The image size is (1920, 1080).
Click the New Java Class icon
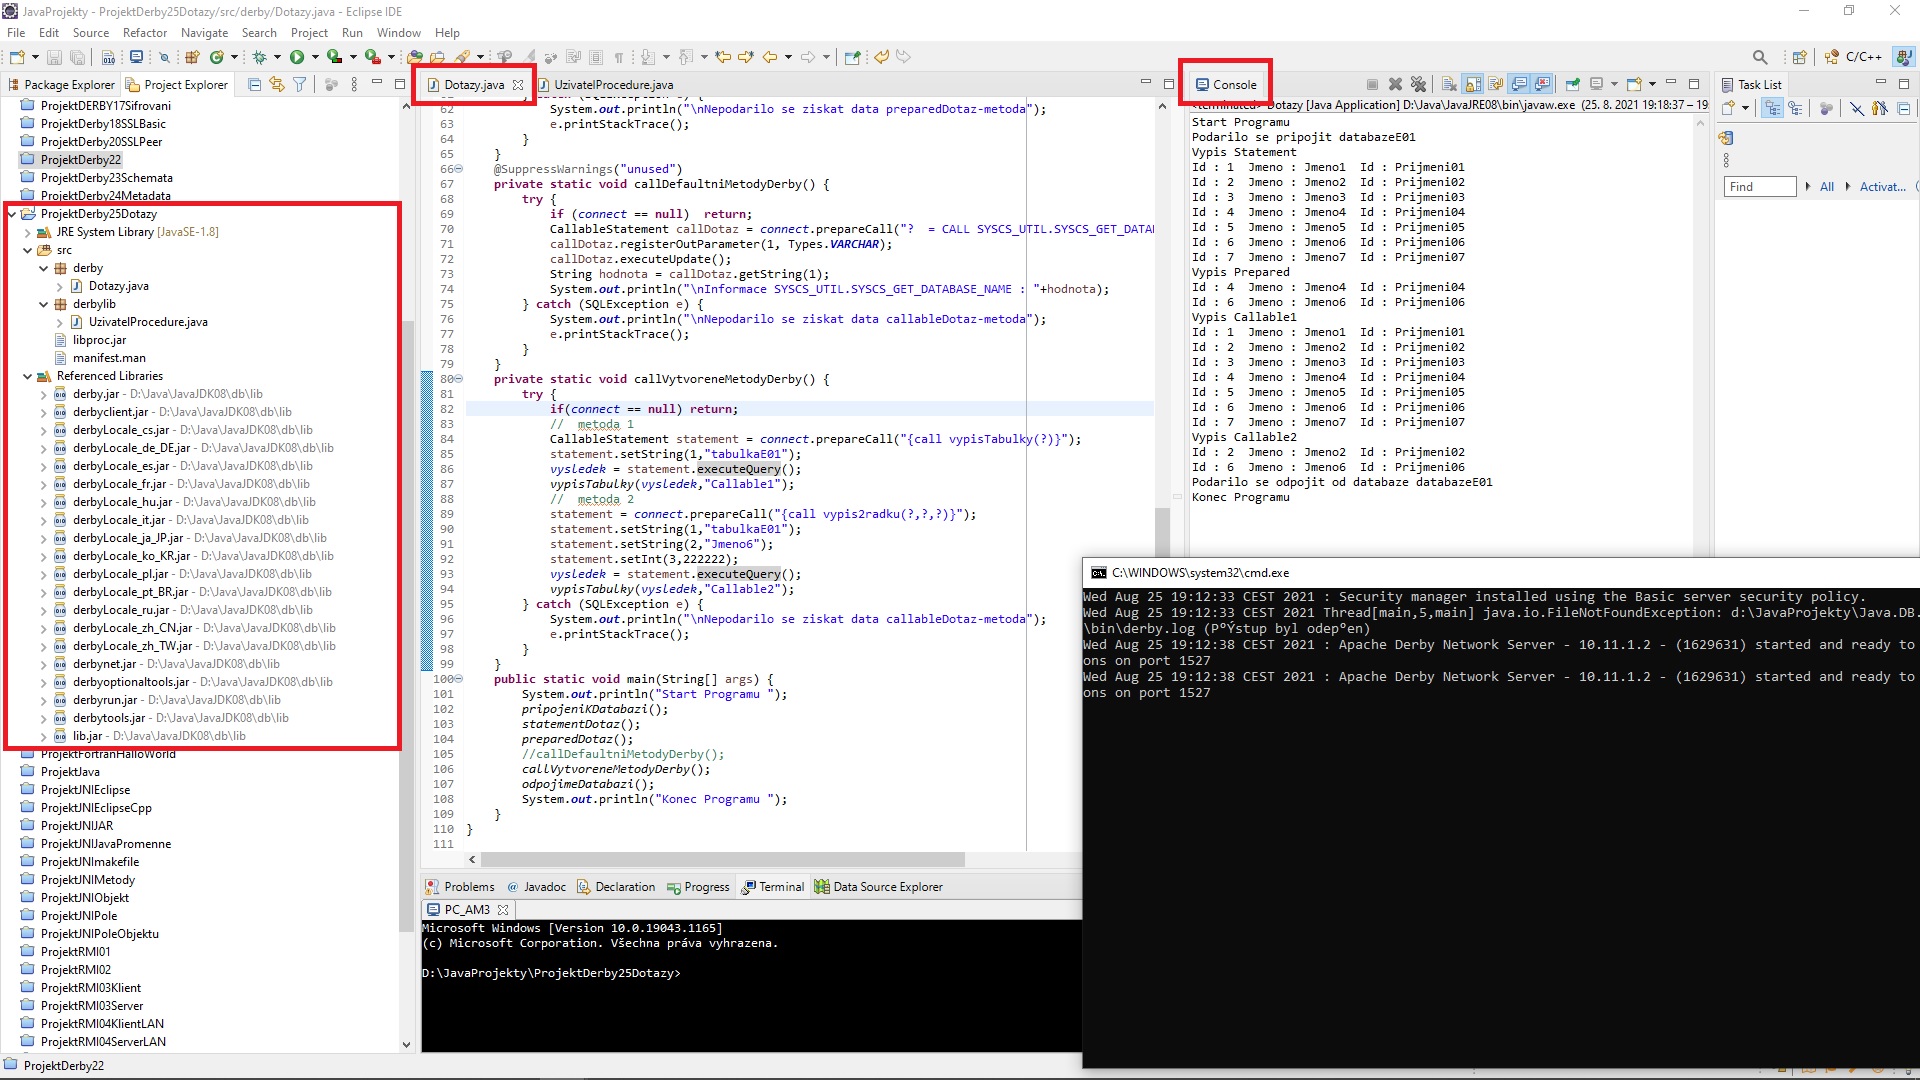pyautogui.click(x=216, y=57)
